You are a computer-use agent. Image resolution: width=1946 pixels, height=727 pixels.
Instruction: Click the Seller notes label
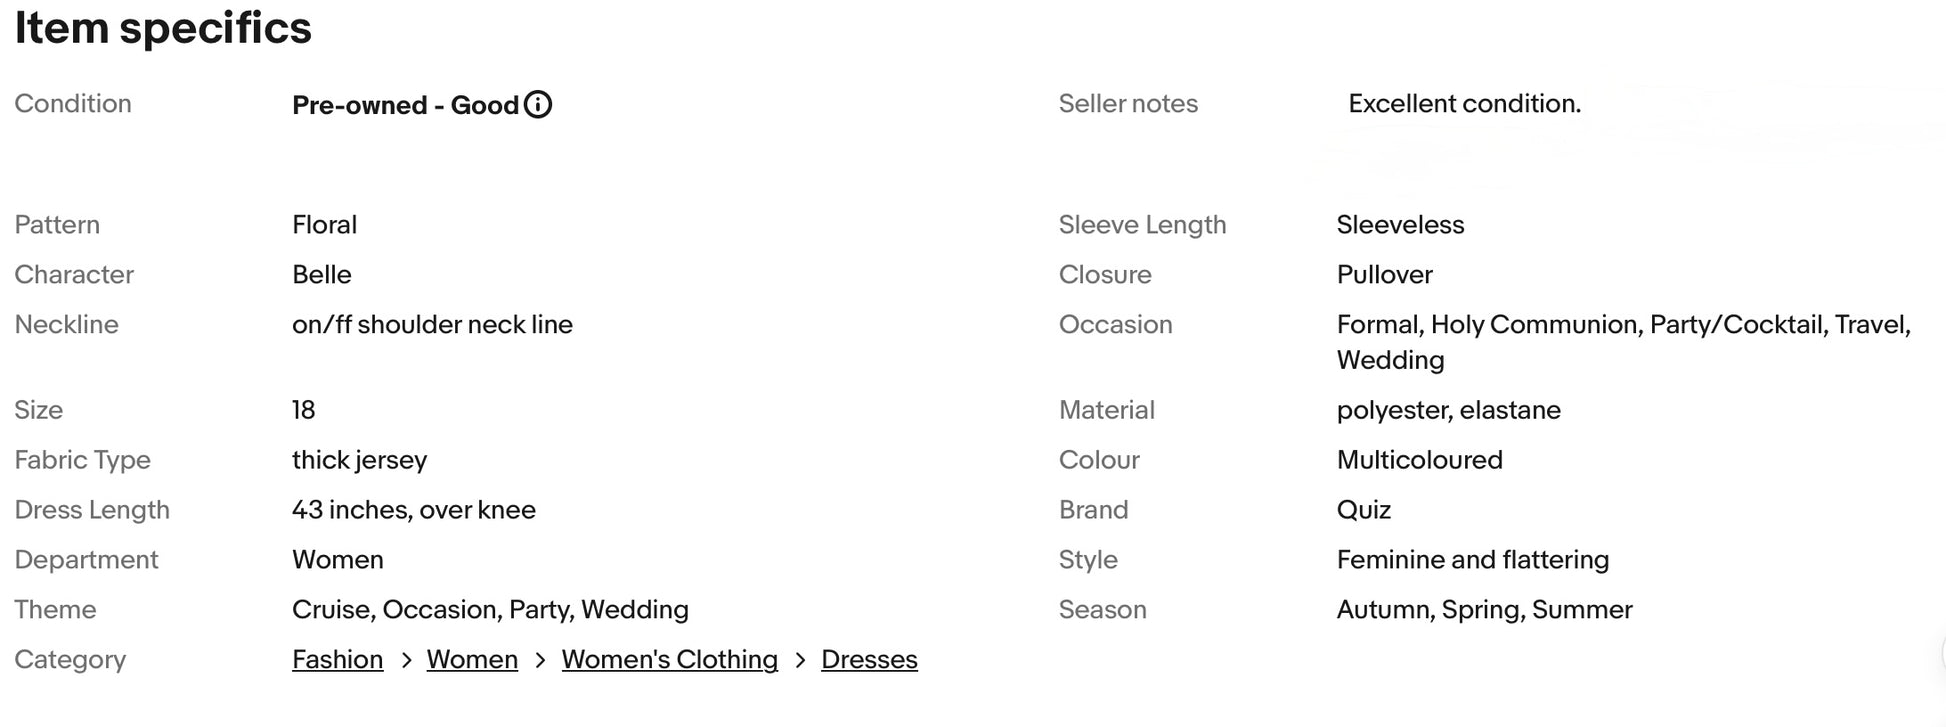tap(1128, 104)
